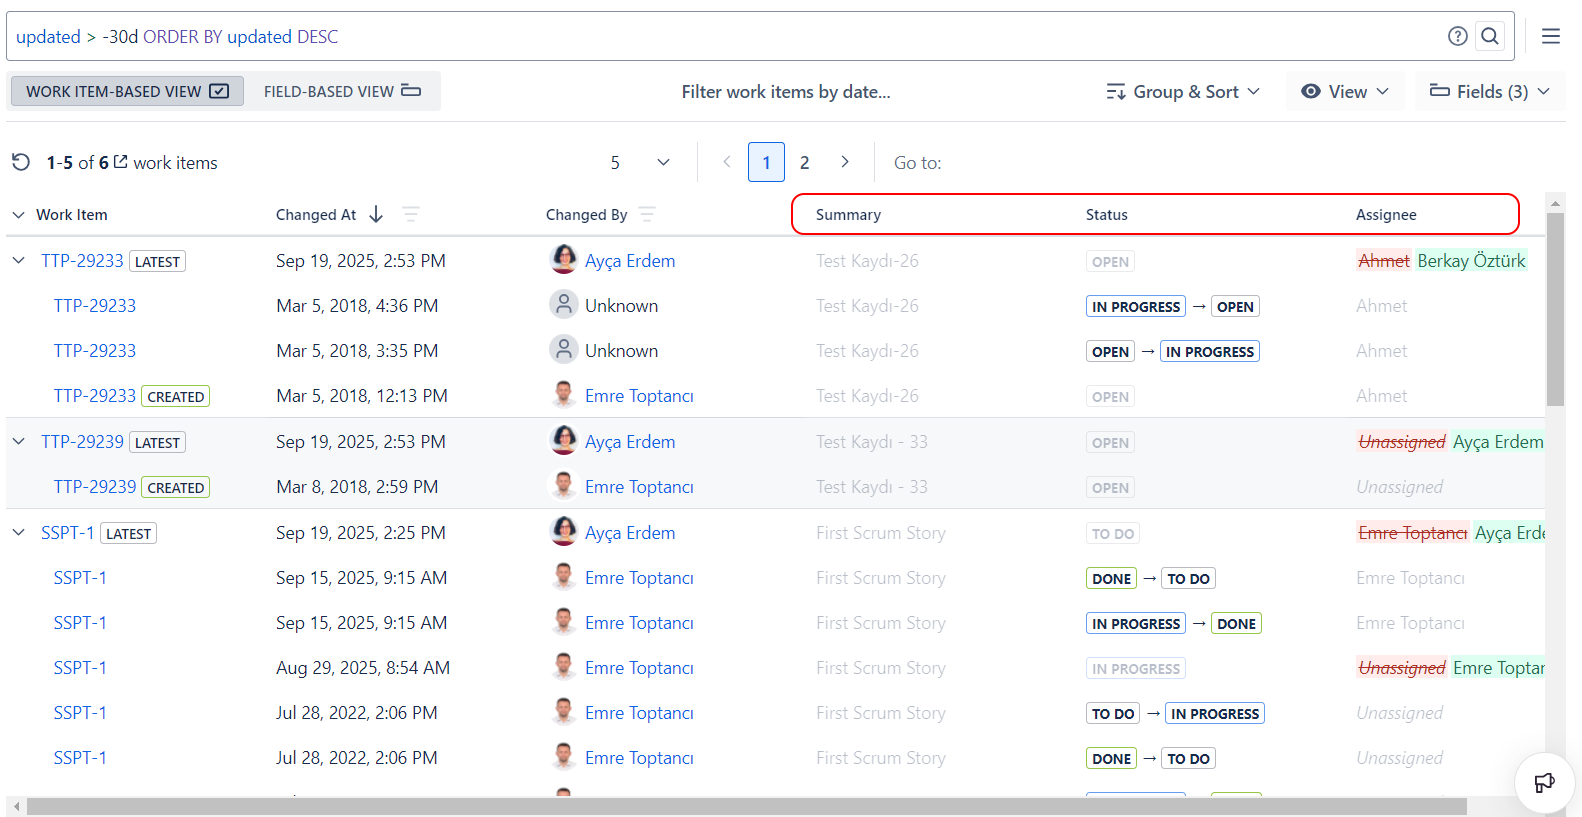Switch to Work Item-Based View
1582x817 pixels.
(127, 91)
